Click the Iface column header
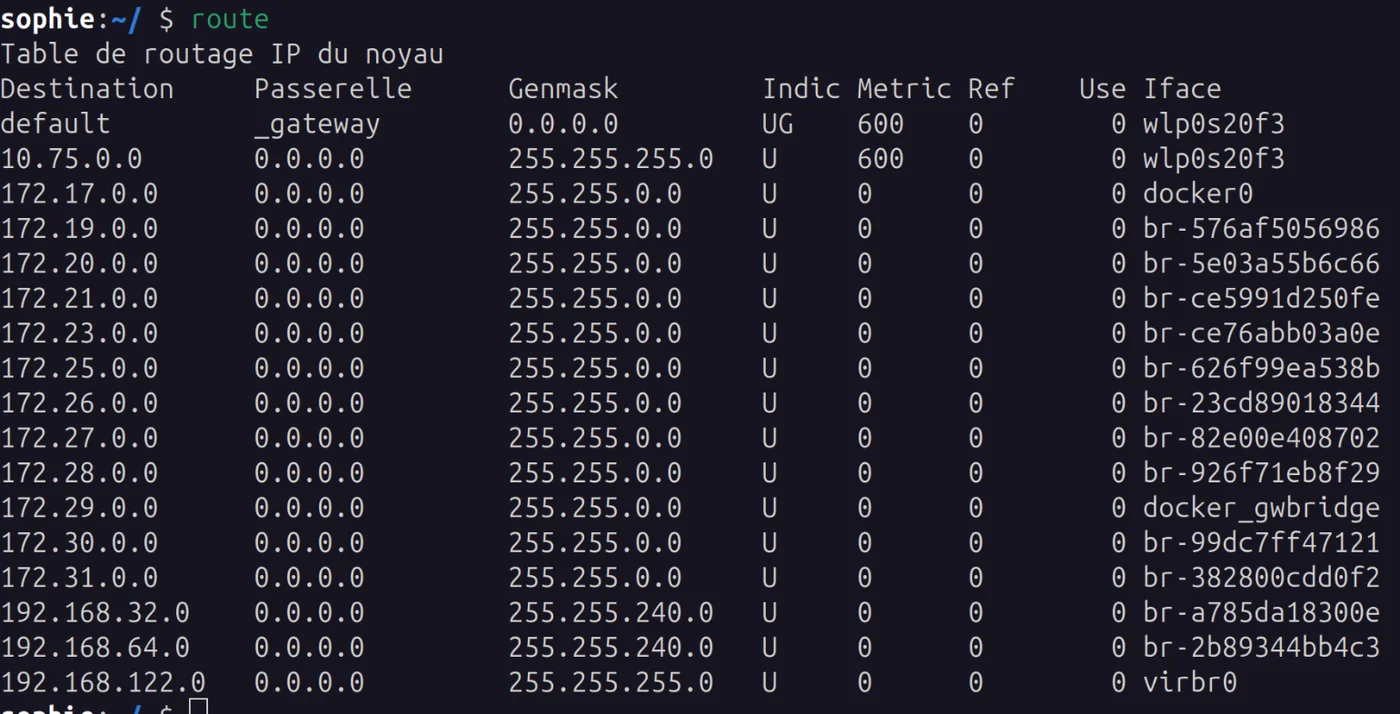This screenshot has height=714, width=1400. (1181, 88)
